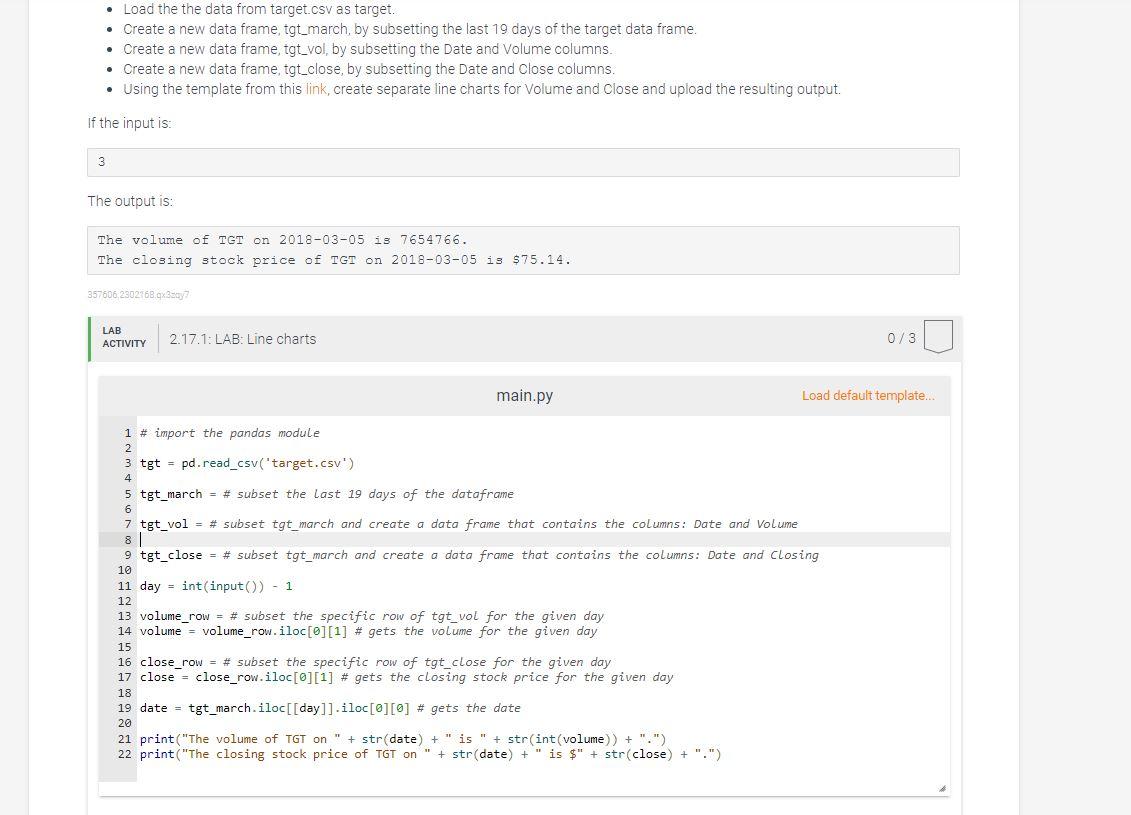Place cursor on the tgt_march comment line
This screenshot has width=1131, height=815.
[x=330, y=493]
